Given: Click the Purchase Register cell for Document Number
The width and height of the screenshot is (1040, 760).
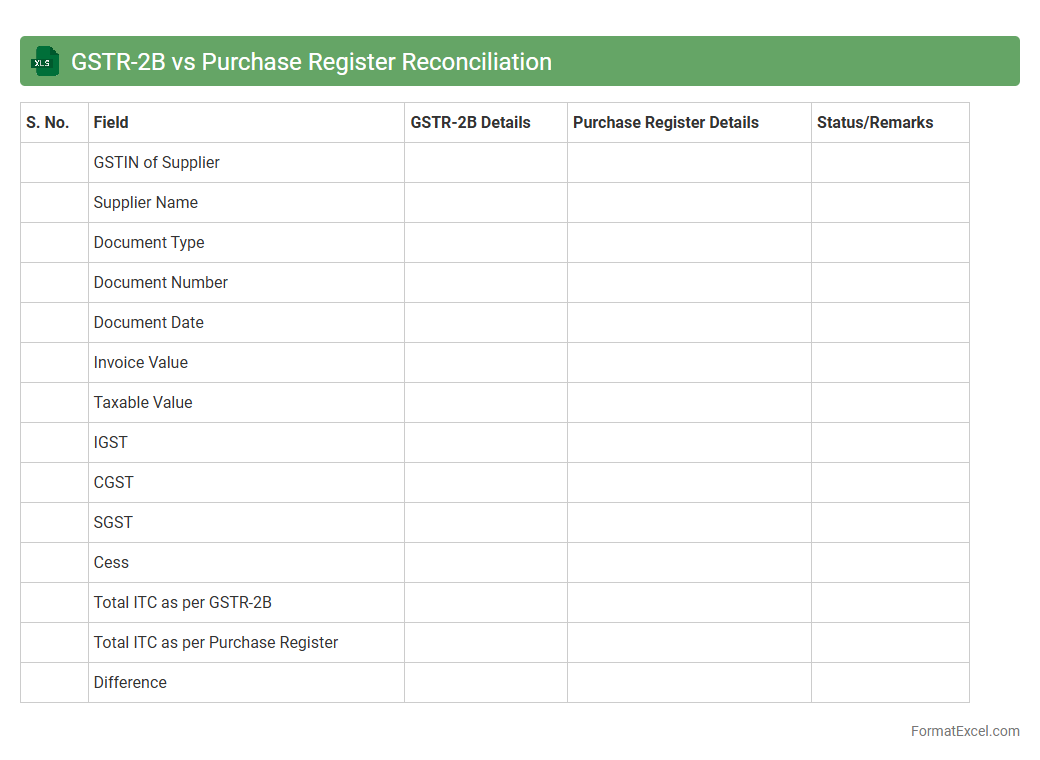Looking at the screenshot, I should pos(689,283).
